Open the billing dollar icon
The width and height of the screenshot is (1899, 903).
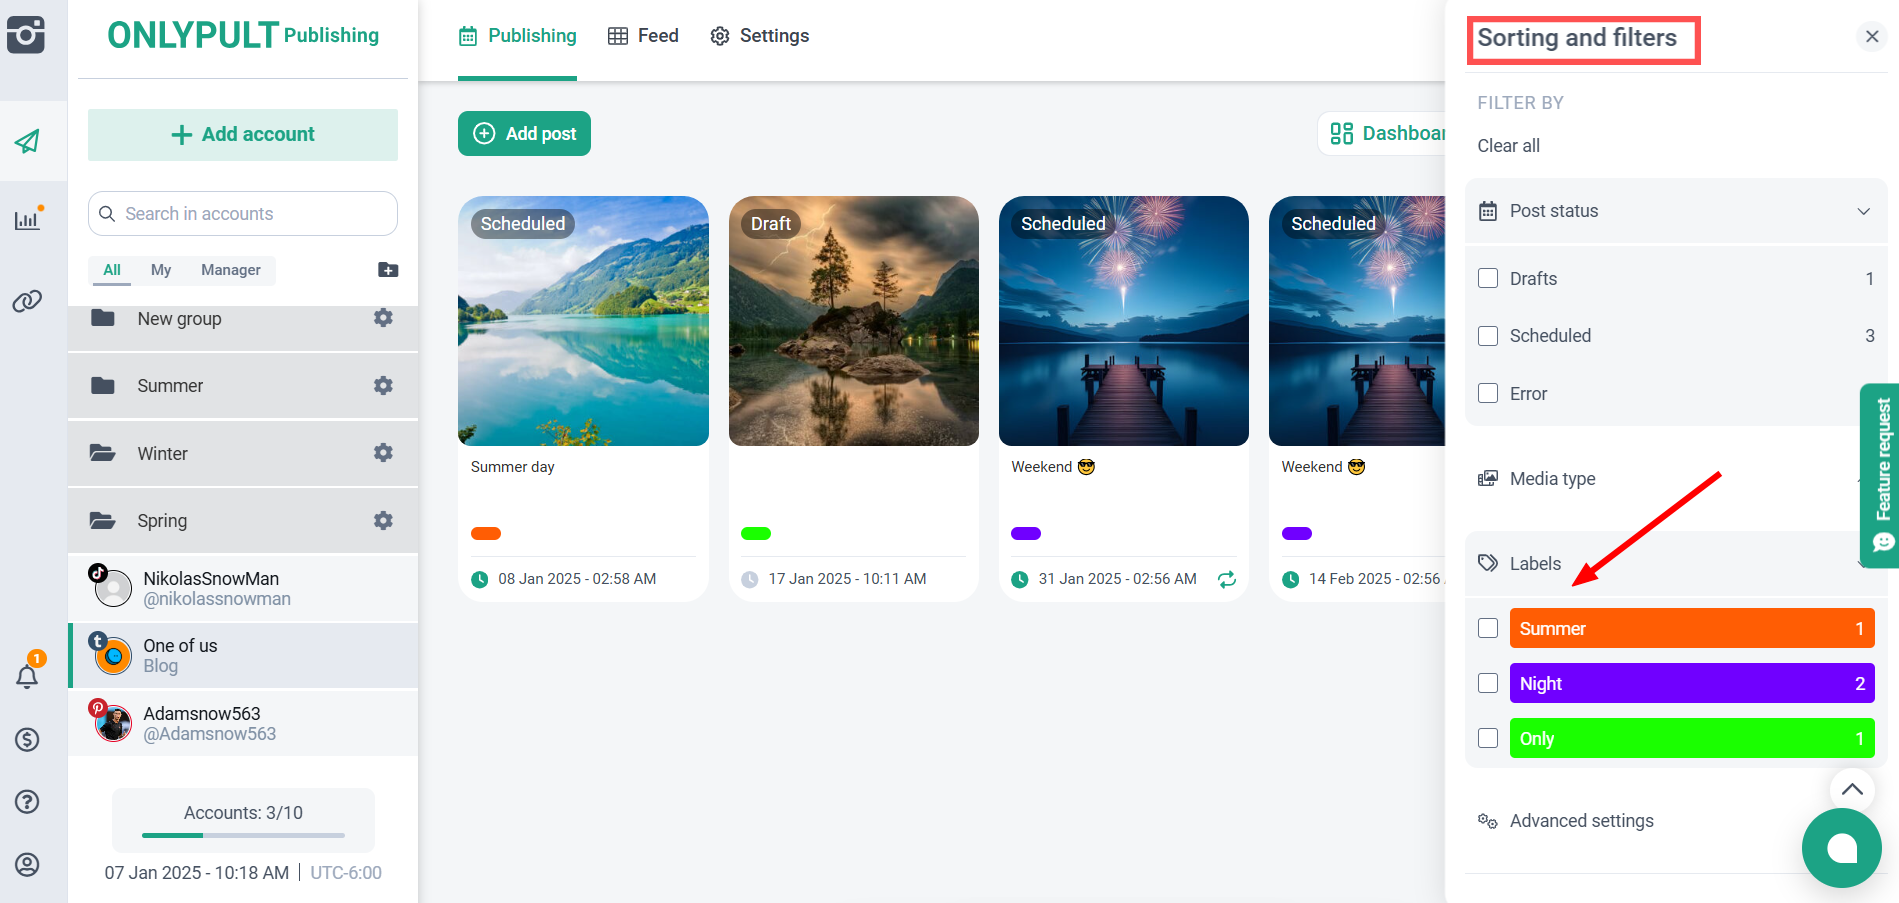click(27, 740)
